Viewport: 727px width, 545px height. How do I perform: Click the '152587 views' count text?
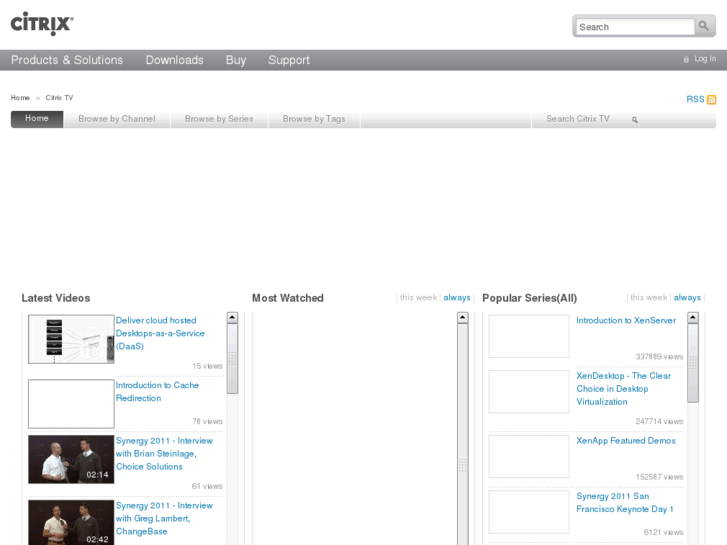(659, 477)
